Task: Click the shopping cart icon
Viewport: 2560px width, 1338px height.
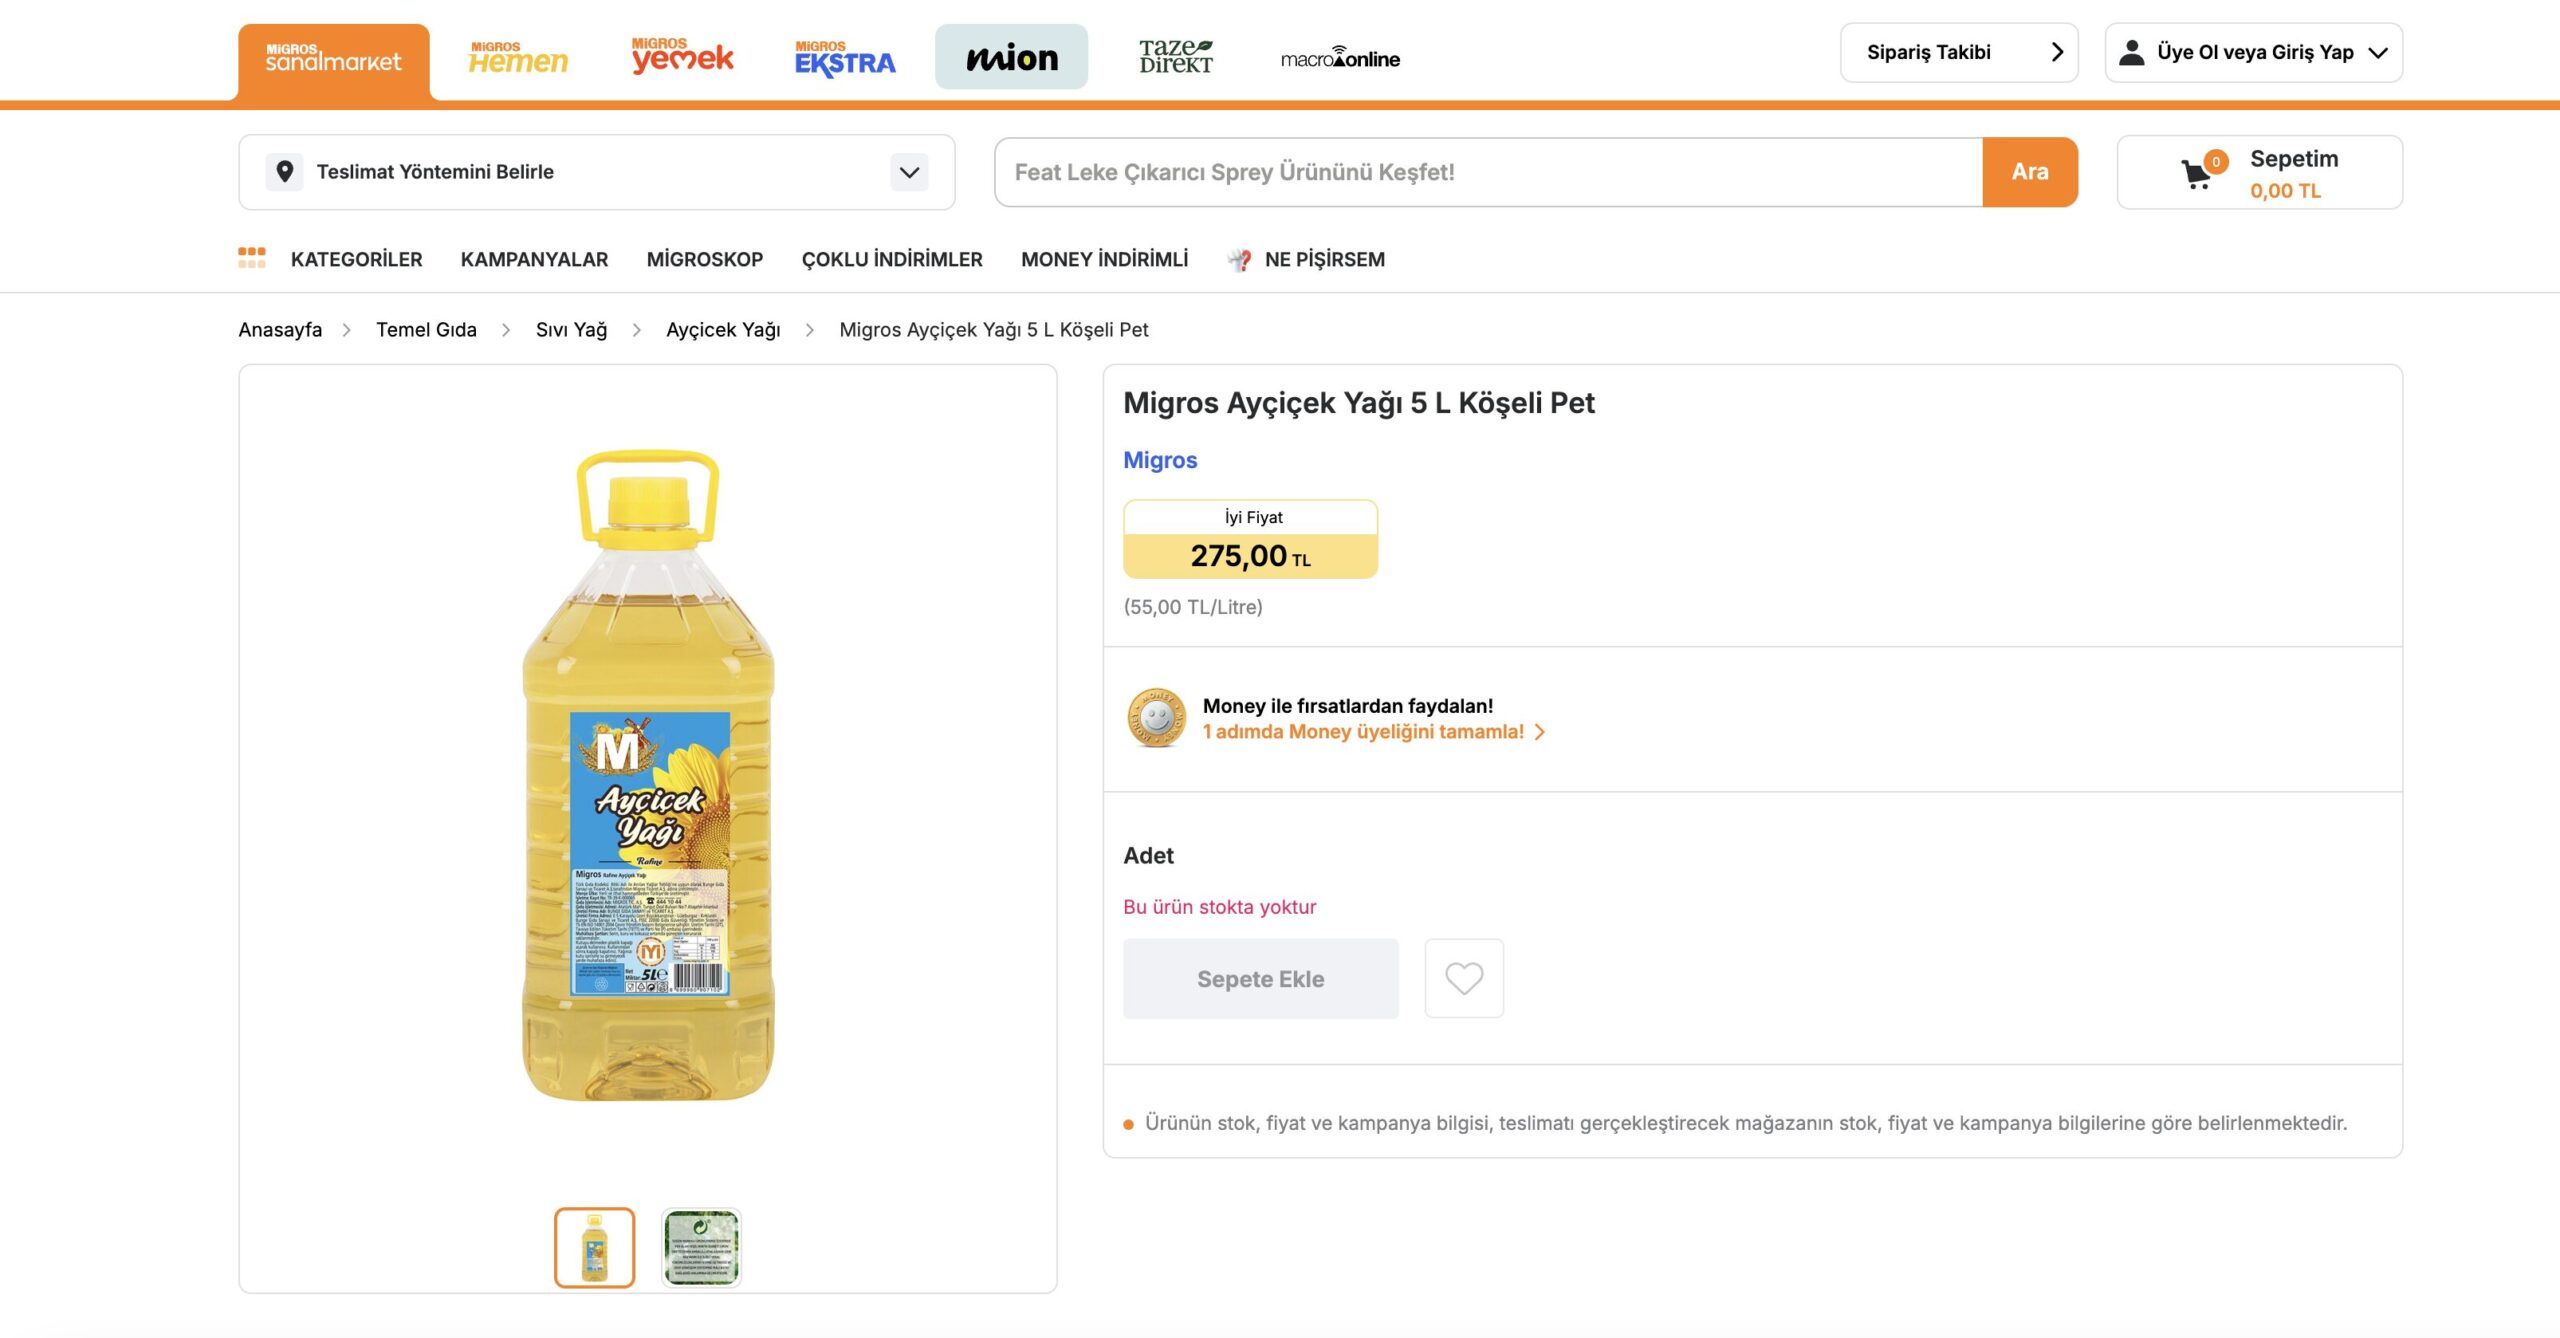Action: tap(2198, 173)
